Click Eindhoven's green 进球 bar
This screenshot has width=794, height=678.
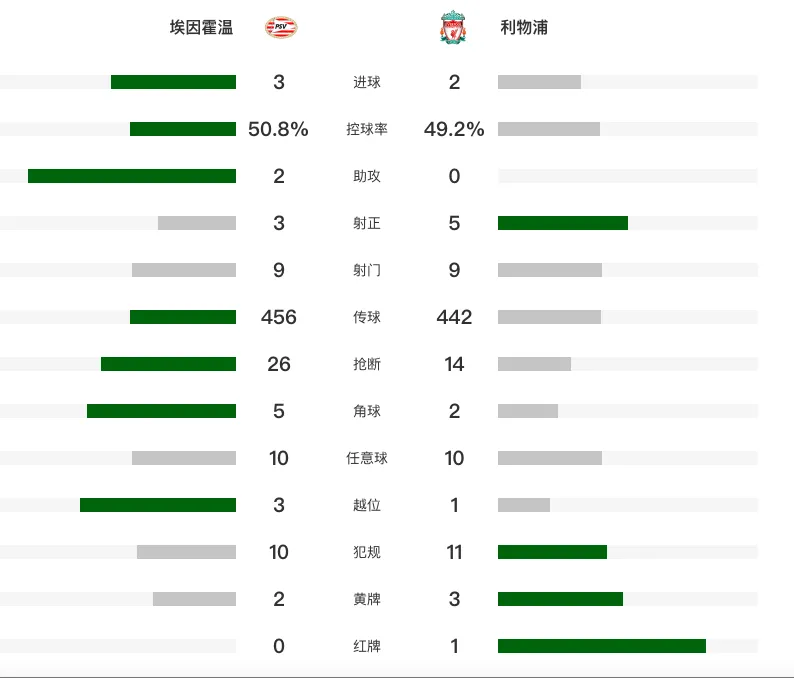[x=173, y=82]
